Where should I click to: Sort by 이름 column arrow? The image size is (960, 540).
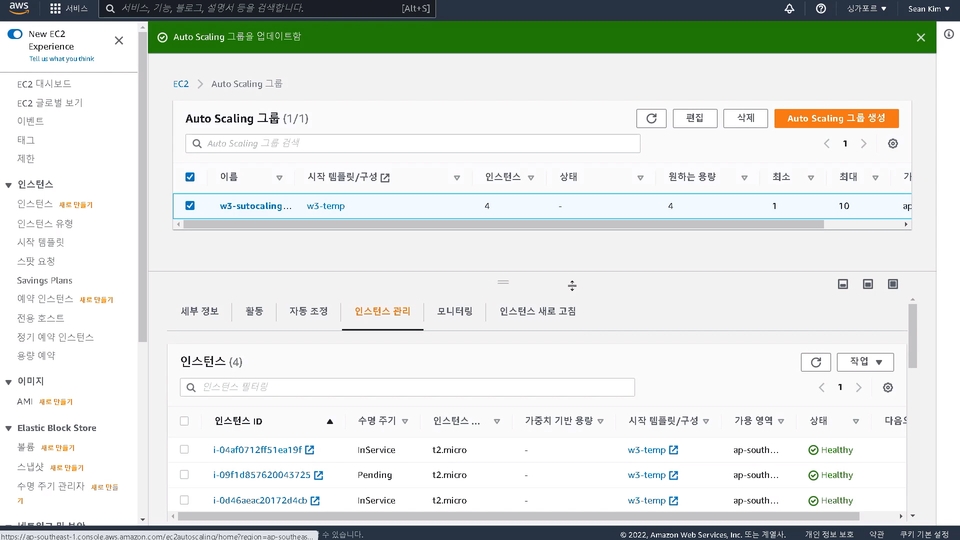point(279,178)
